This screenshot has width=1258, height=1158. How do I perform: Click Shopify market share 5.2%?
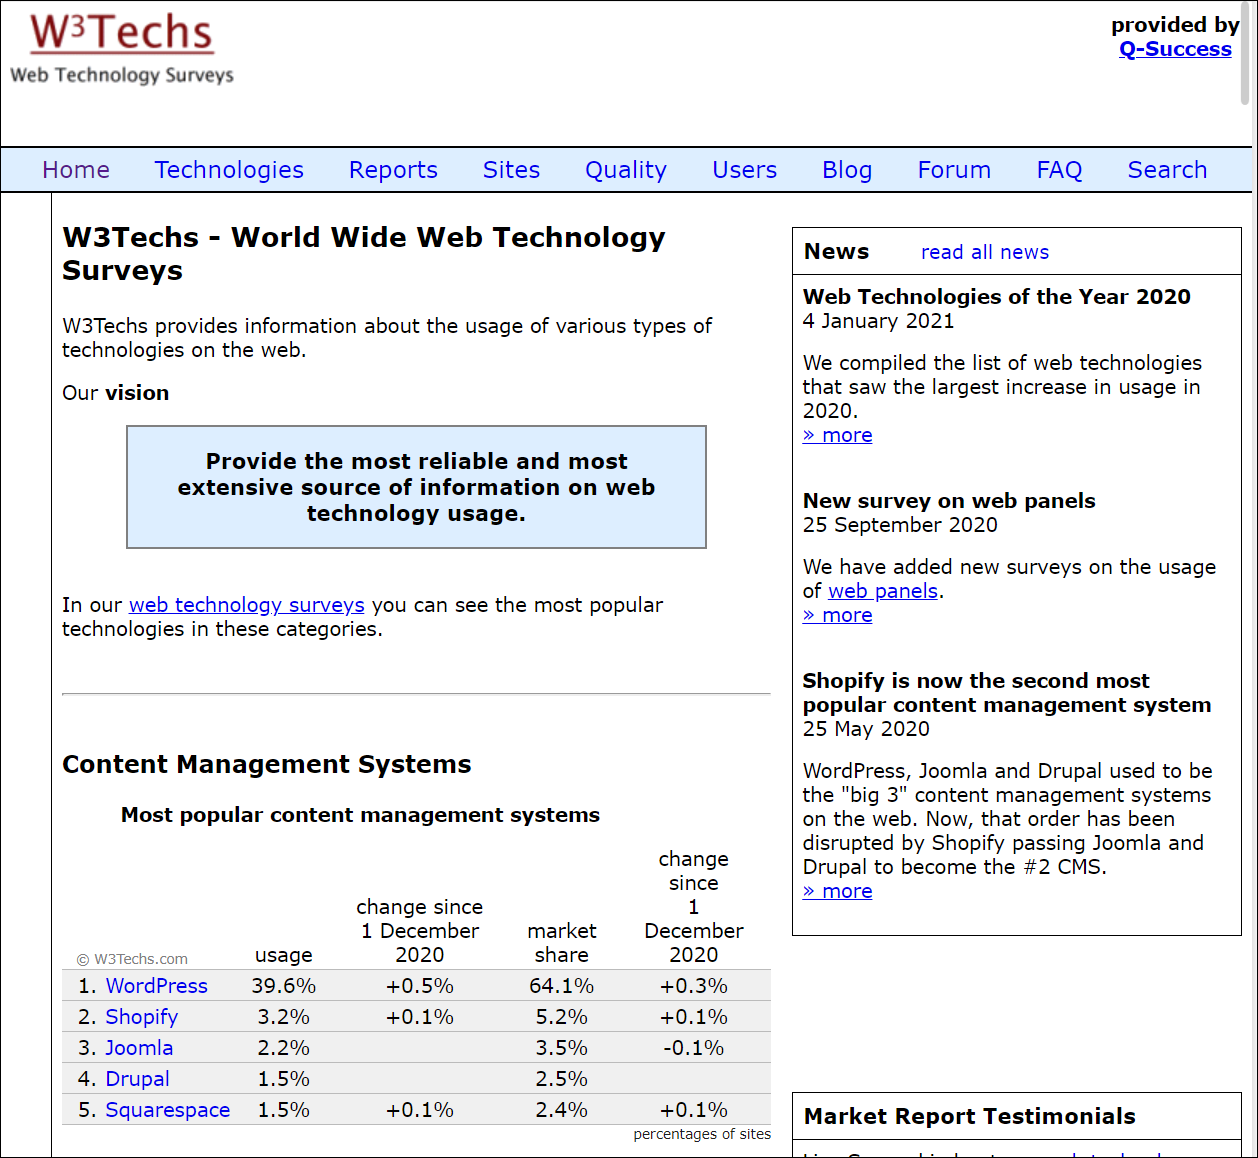[562, 1017]
